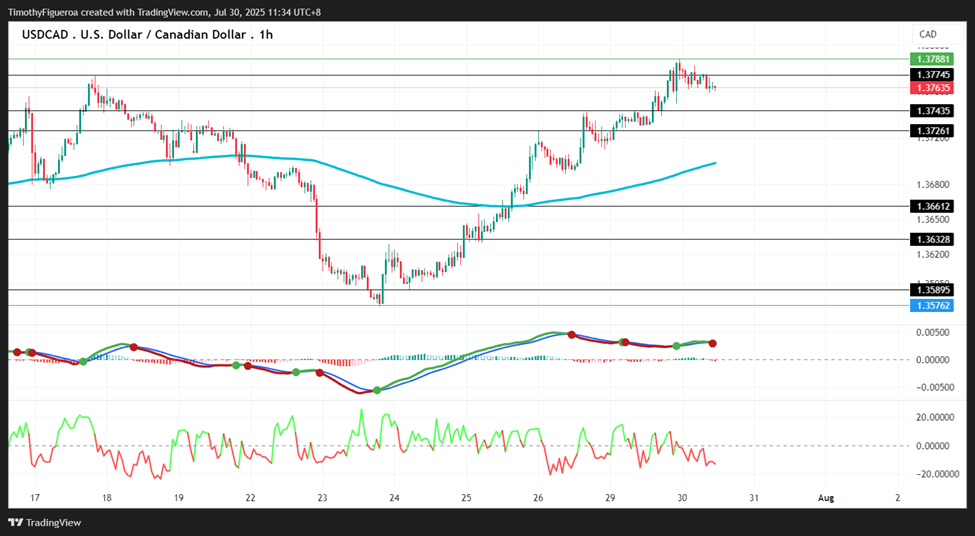Click the 1.36612 horizontal level label
This screenshot has height=536, width=975.
point(931,206)
